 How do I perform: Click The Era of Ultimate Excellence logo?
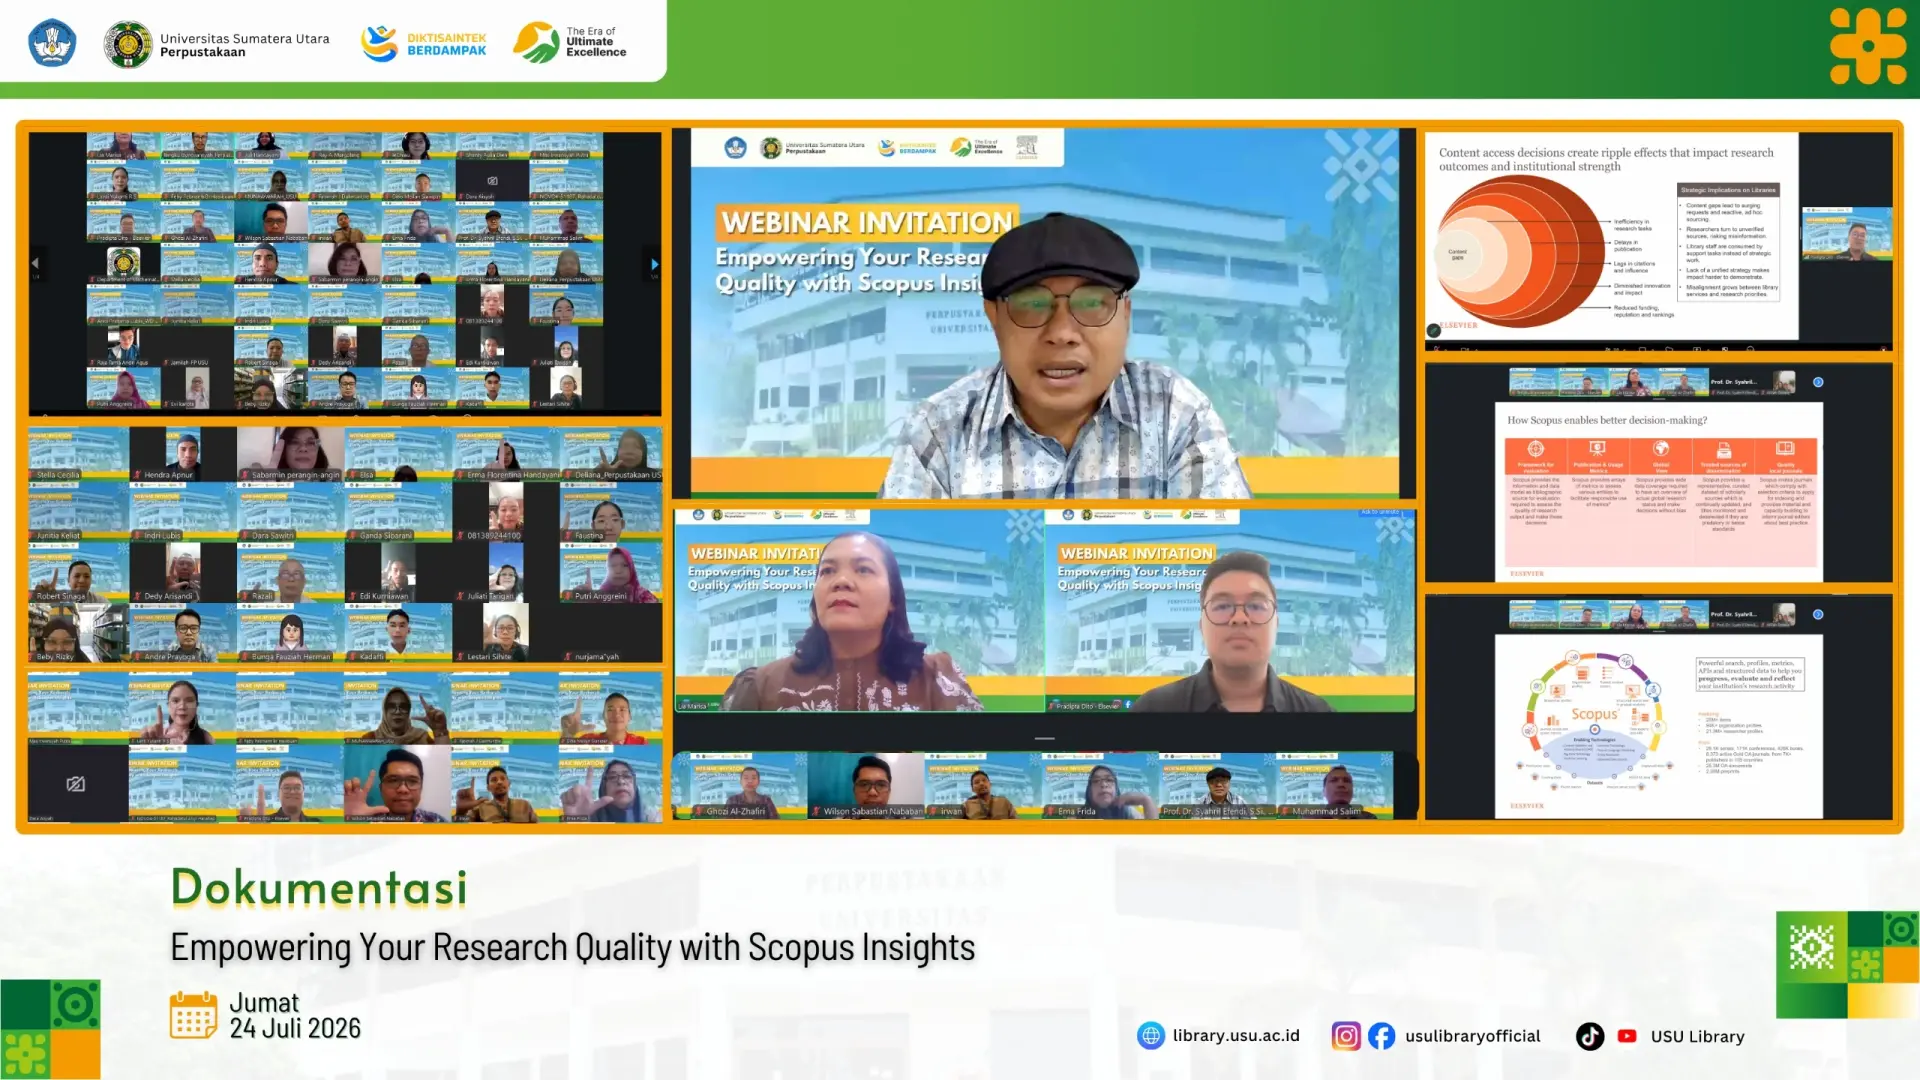(x=570, y=43)
